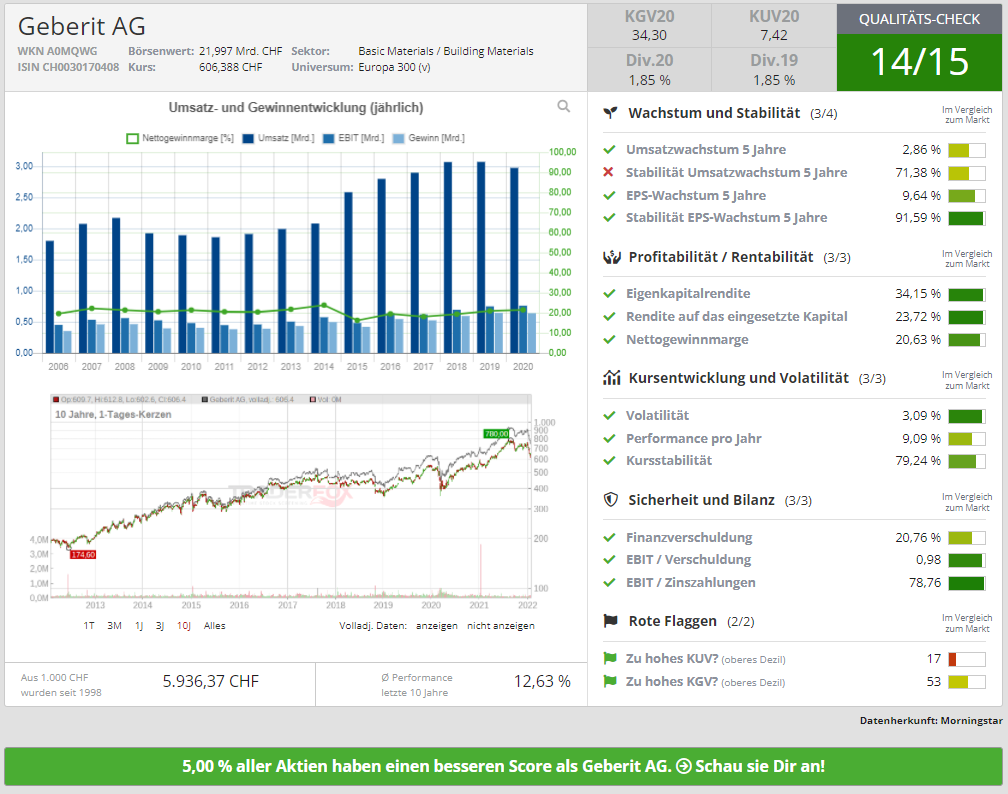
Task: Click the checkmark beside EBIT / Verschuldung
Action: 609,559
